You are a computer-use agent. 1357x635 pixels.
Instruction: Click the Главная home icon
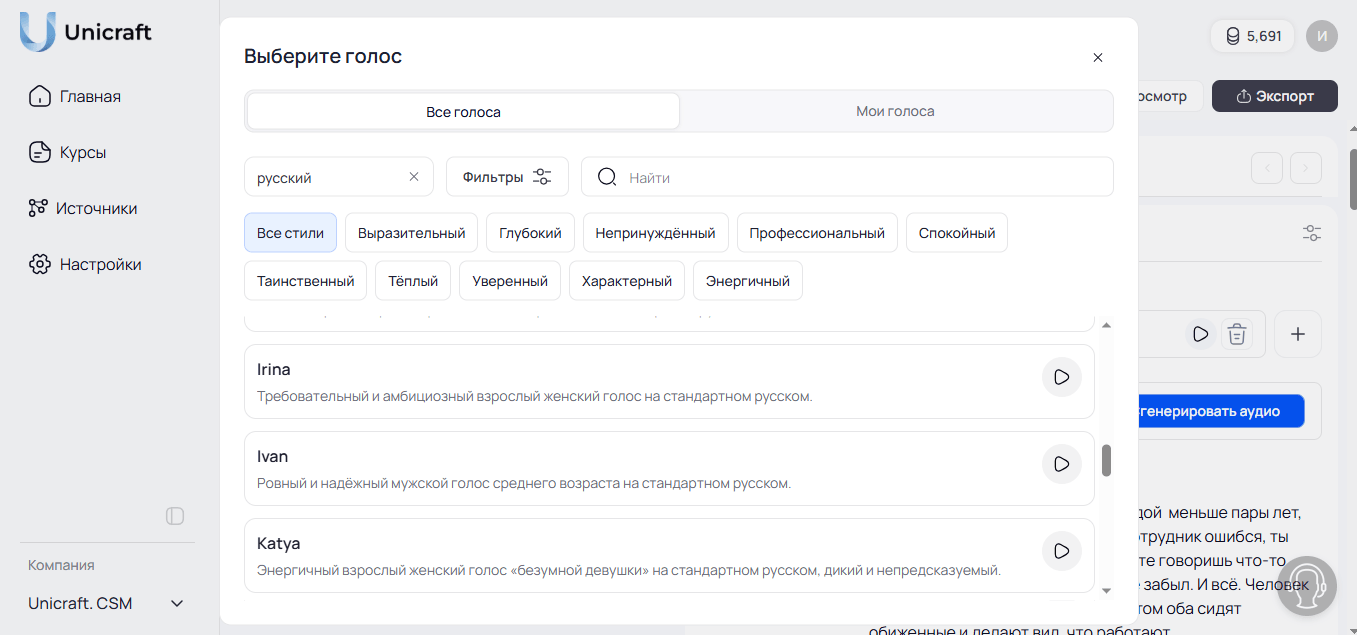[x=39, y=97]
